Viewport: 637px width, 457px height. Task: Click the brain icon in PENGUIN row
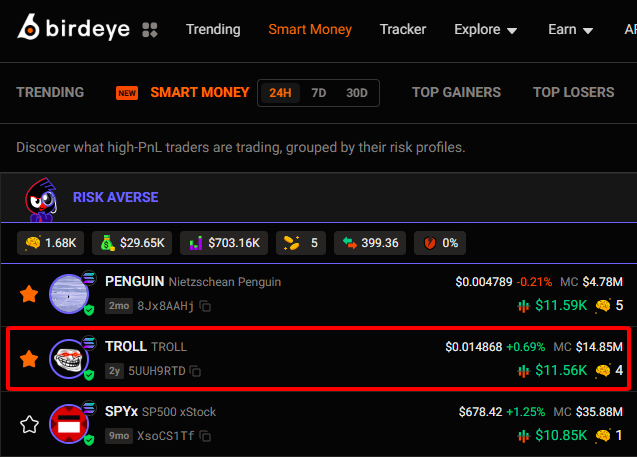603,305
